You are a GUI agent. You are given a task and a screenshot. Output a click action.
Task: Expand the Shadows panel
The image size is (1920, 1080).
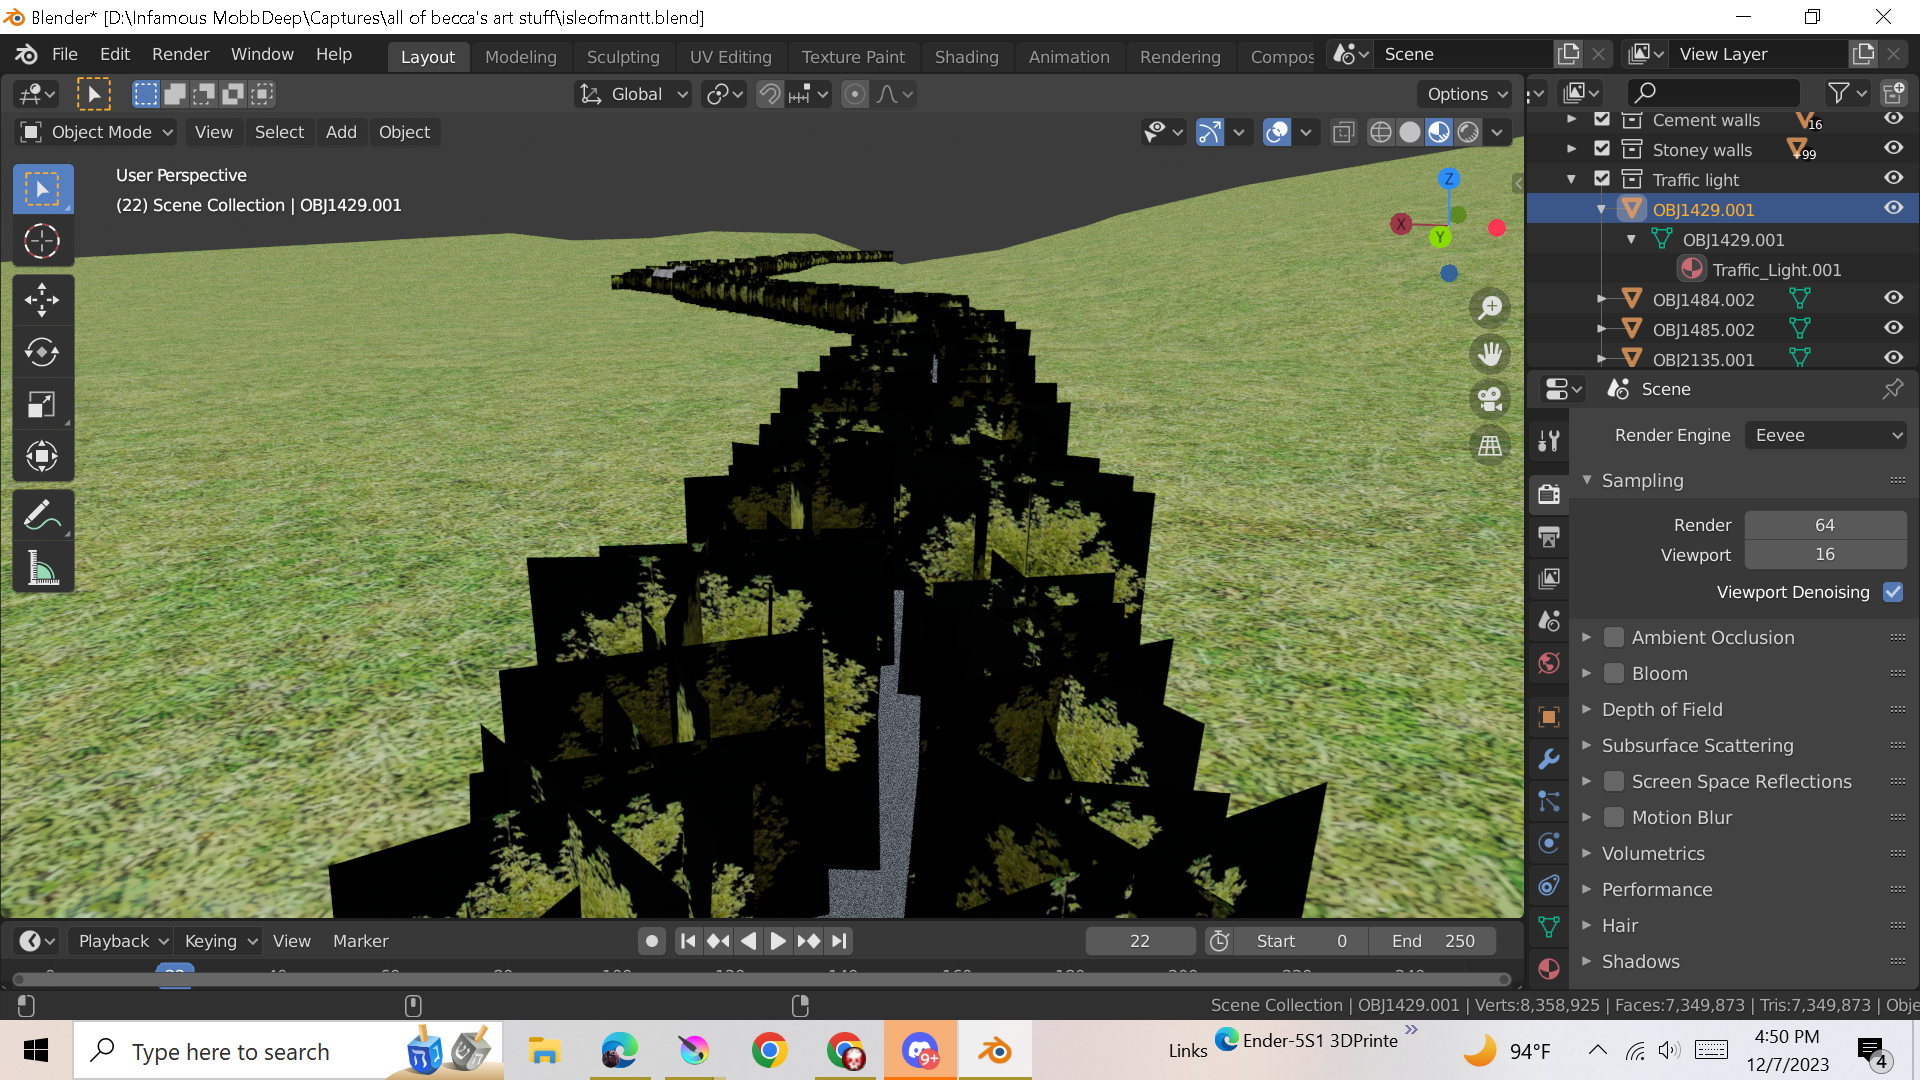(1640, 961)
